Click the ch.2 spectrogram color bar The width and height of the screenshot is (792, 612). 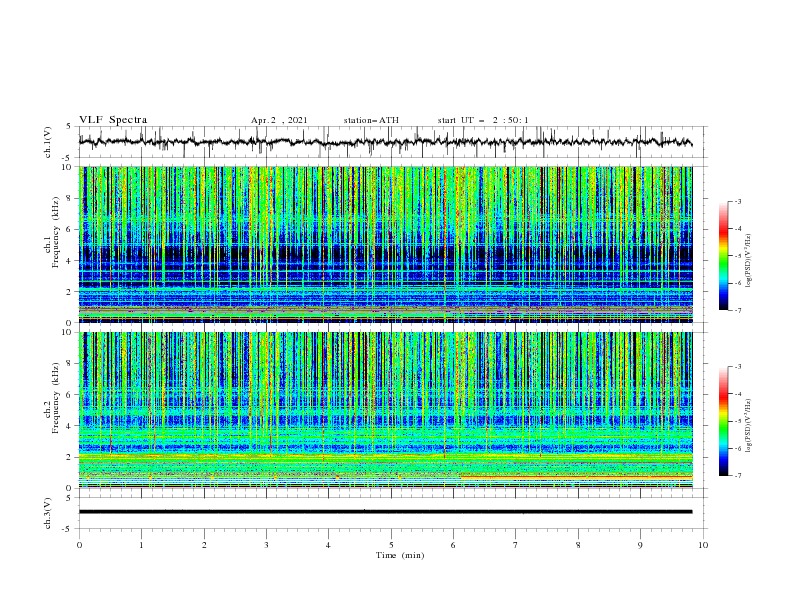(723, 421)
